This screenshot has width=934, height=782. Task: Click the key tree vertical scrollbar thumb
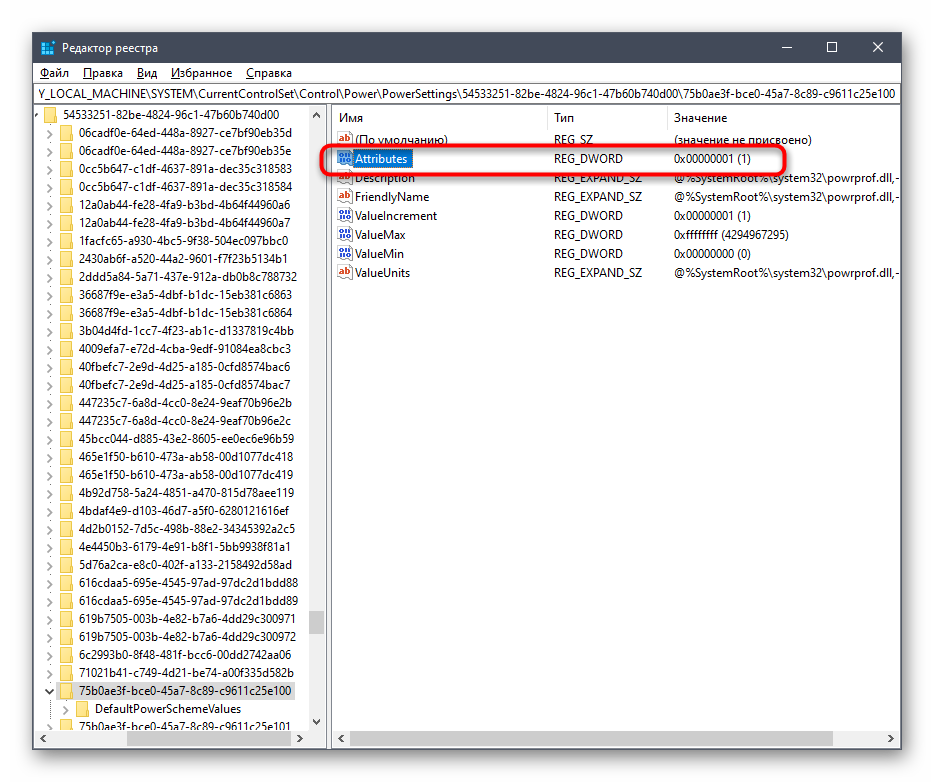coord(316,623)
